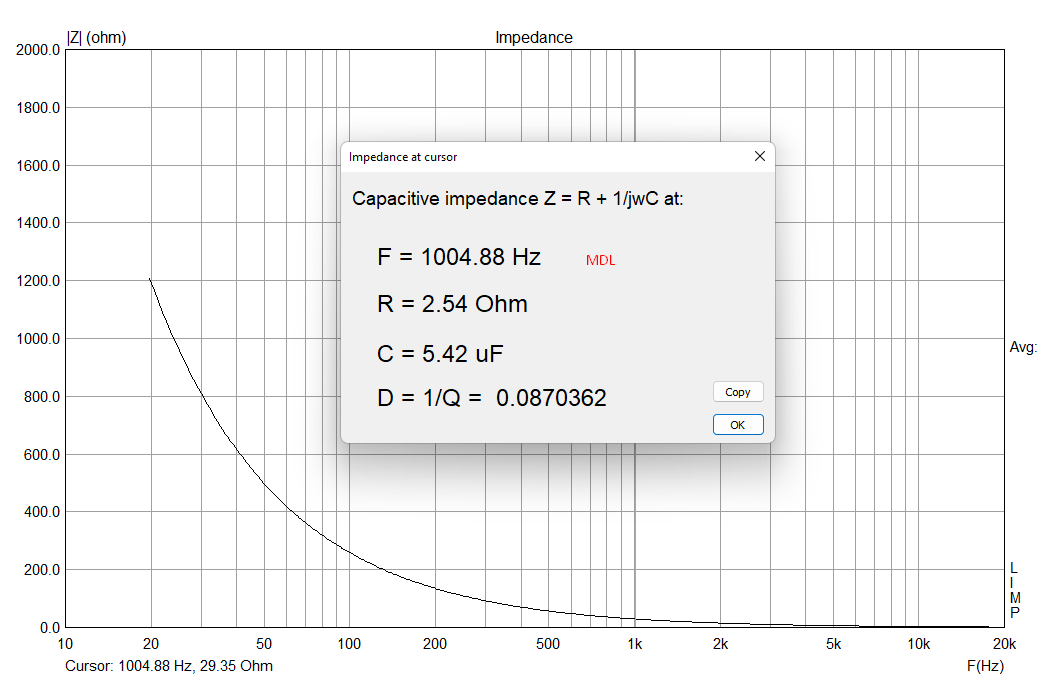Viewport: 1038px width, 677px height.
Task: Click the vertical LIMP label at right
Action: click(1015, 590)
